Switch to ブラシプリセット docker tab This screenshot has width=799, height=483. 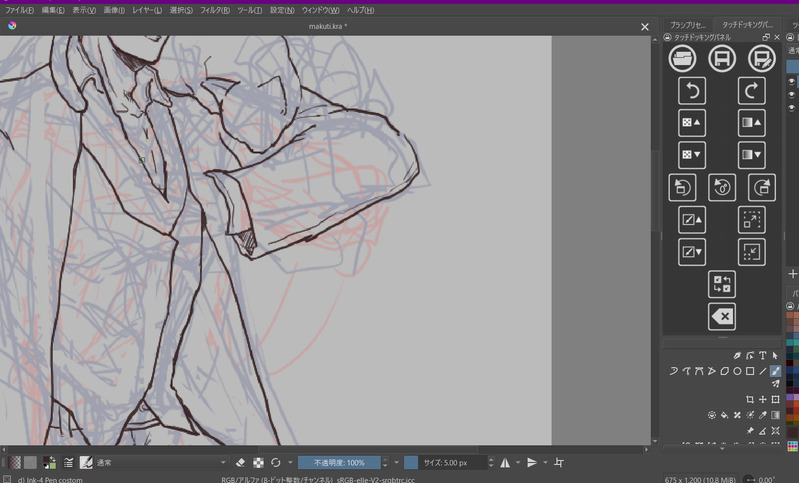pyautogui.click(x=688, y=24)
